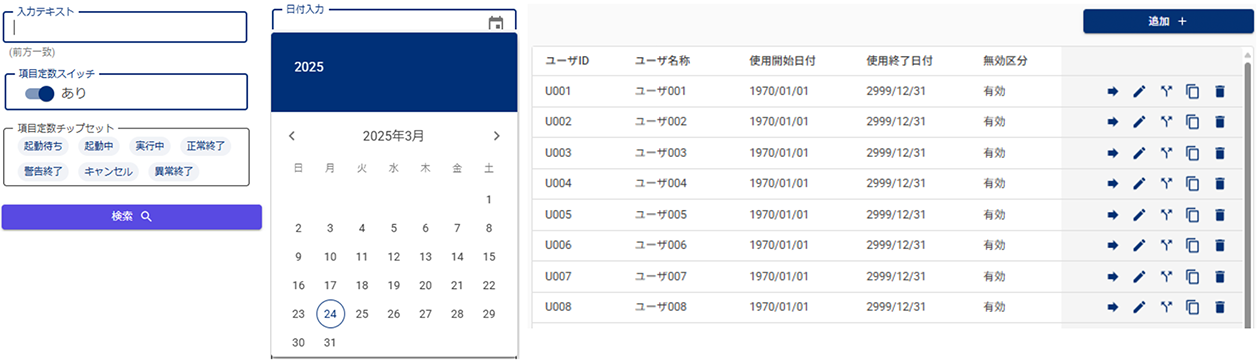The height and width of the screenshot is (361, 1260).
Task: Focus the 入力テキスト input field
Action: [124, 27]
